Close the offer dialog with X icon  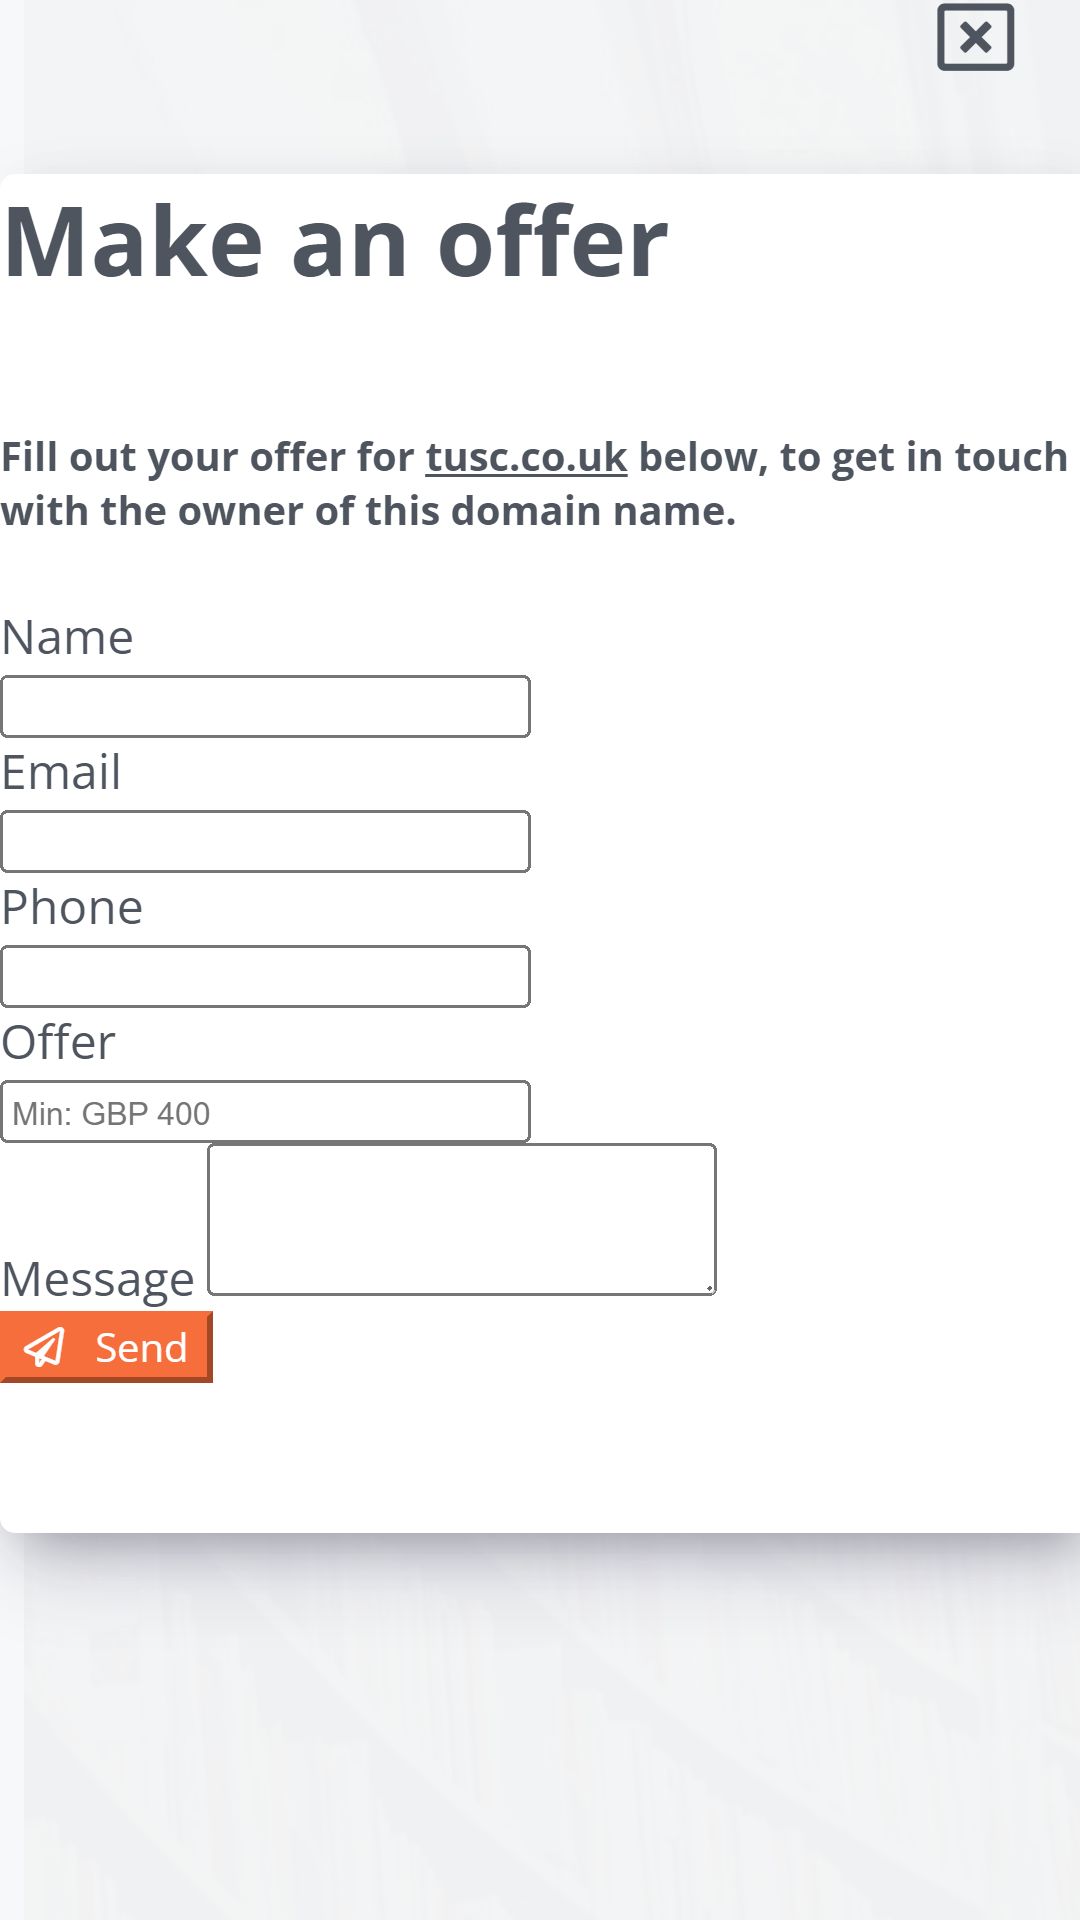(x=975, y=38)
